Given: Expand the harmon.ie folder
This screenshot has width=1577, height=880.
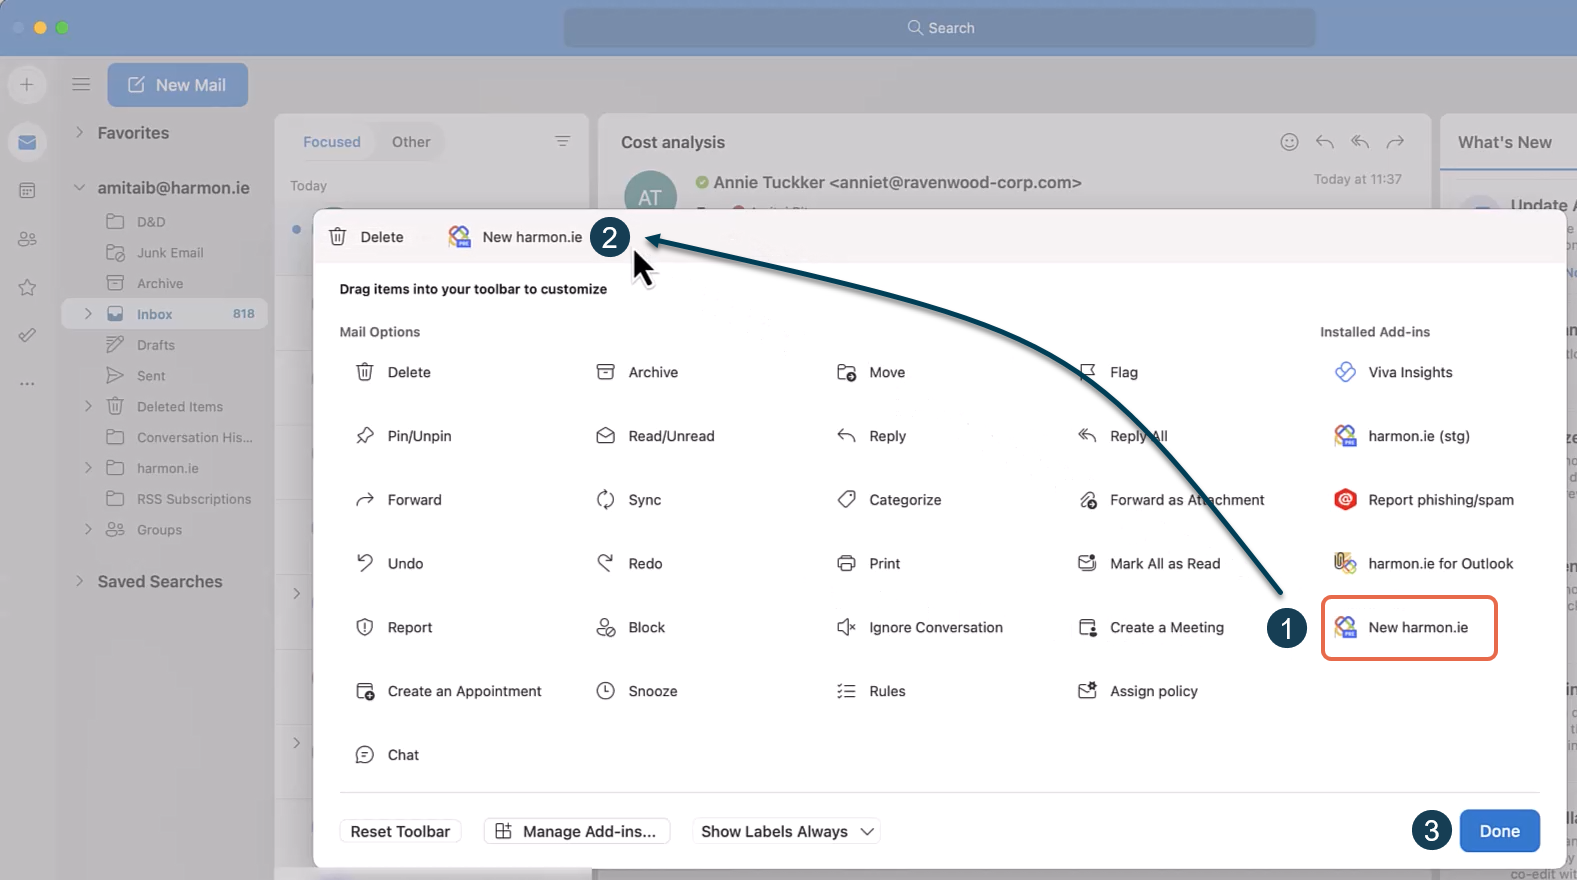Looking at the screenshot, I should tap(88, 468).
